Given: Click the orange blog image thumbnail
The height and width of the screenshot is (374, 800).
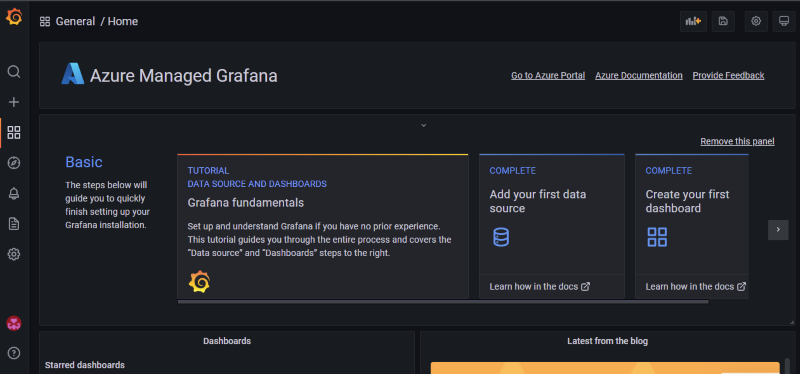Looking at the screenshot, I should point(605,368).
